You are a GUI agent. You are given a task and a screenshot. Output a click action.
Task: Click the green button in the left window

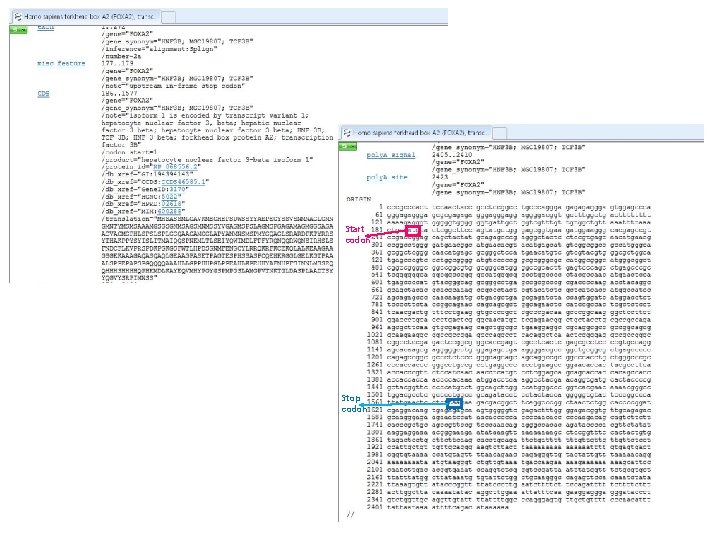point(18,30)
